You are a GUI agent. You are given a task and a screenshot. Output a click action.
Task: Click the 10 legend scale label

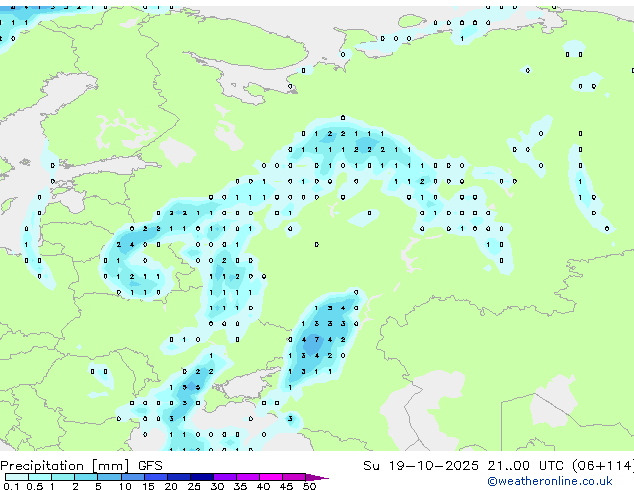[x=125, y=486]
